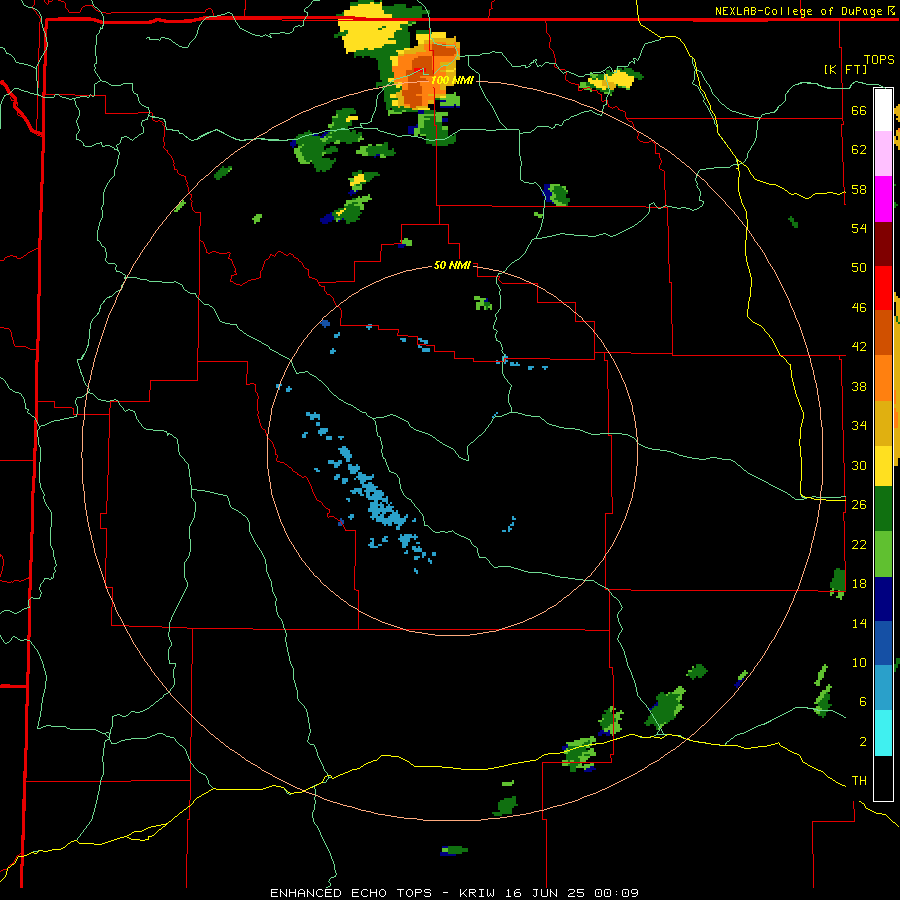Pick the navy blue legend swatch
The height and width of the screenshot is (900, 900).
click(883, 599)
